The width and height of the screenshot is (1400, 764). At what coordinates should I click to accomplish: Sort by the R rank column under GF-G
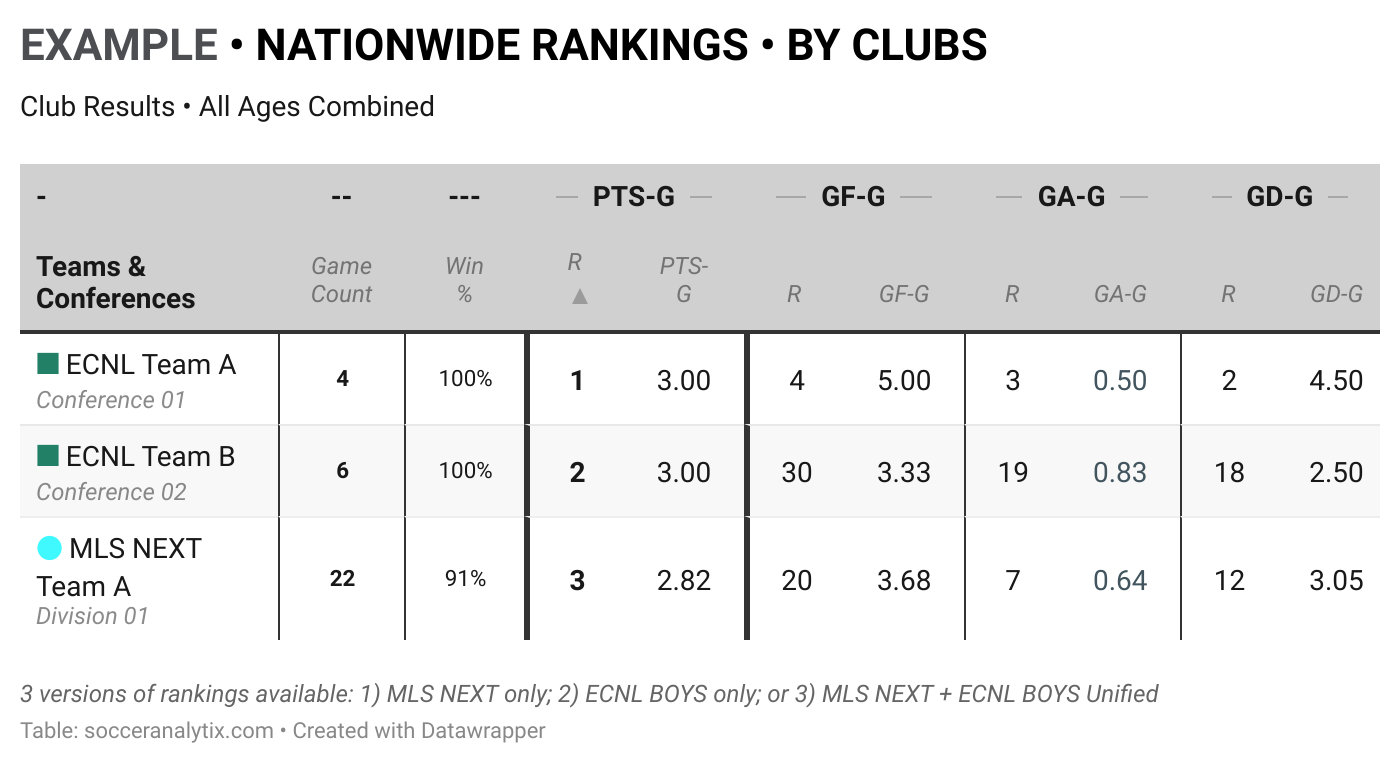coord(793,294)
